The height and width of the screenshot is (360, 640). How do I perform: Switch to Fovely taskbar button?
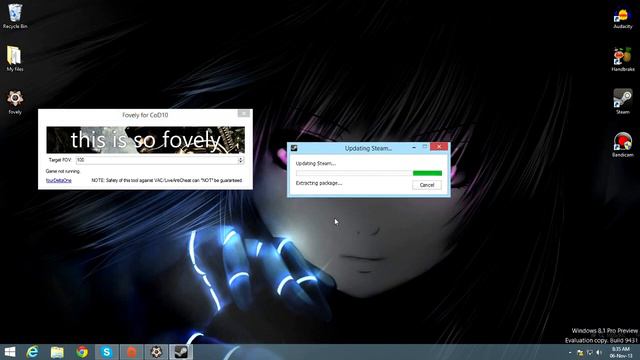156,352
